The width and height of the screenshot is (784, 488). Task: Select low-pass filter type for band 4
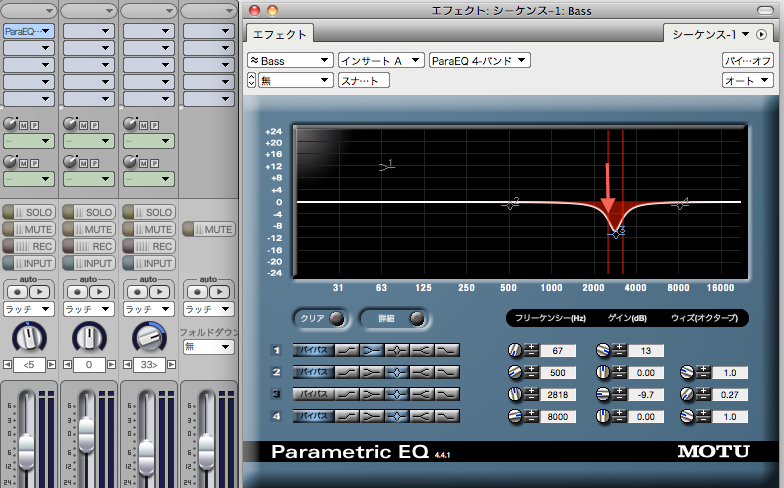[x=447, y=416]
